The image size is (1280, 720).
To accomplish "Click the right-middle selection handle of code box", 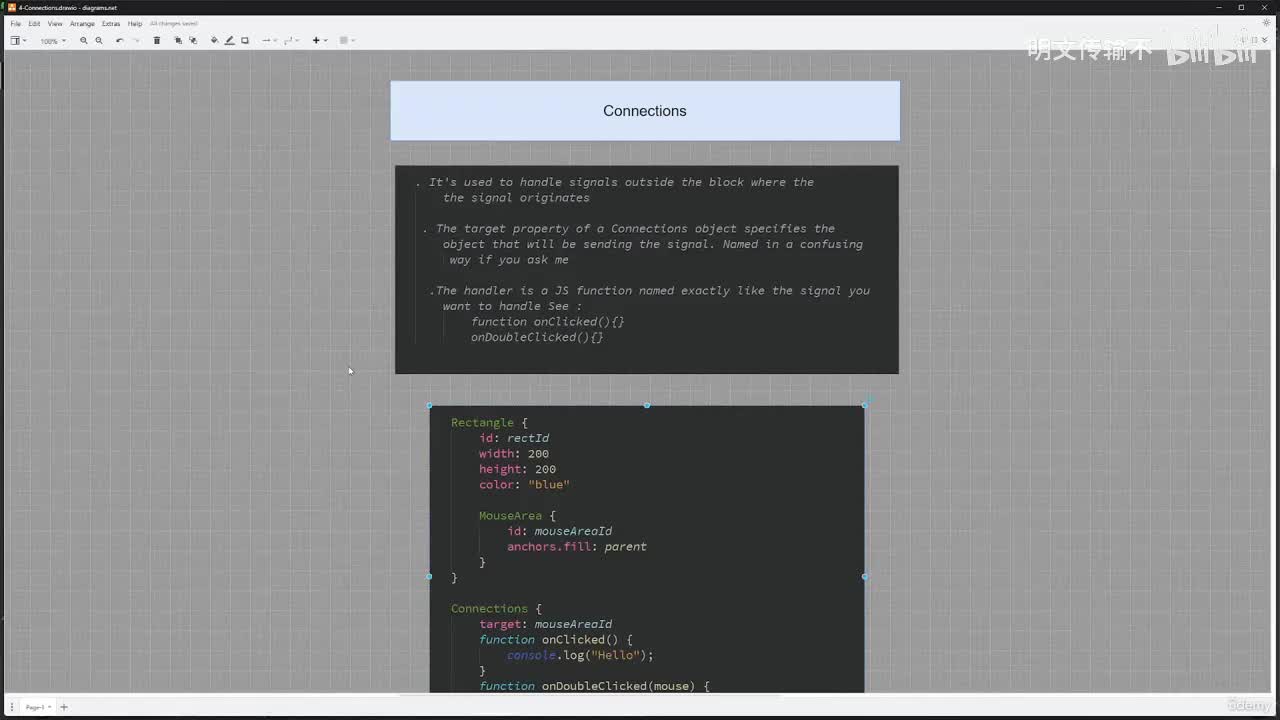I will [x=865, y=576].
